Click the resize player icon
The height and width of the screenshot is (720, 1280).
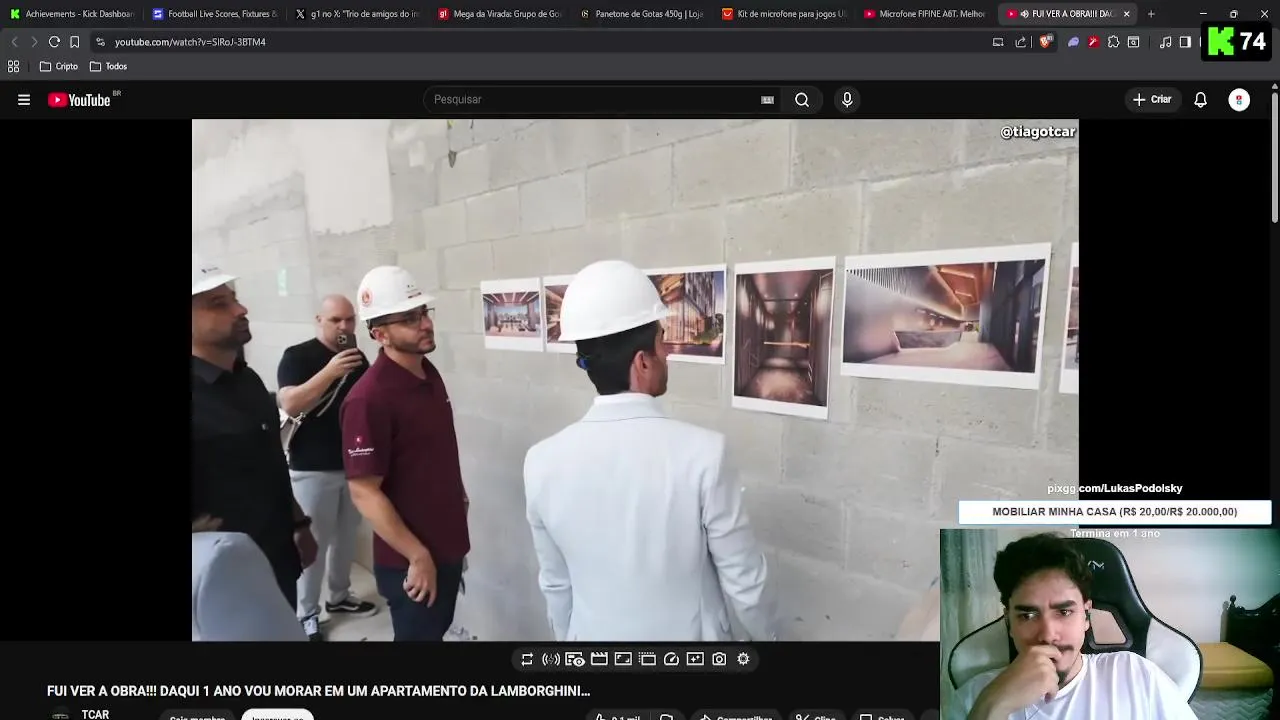pos(623,659)
